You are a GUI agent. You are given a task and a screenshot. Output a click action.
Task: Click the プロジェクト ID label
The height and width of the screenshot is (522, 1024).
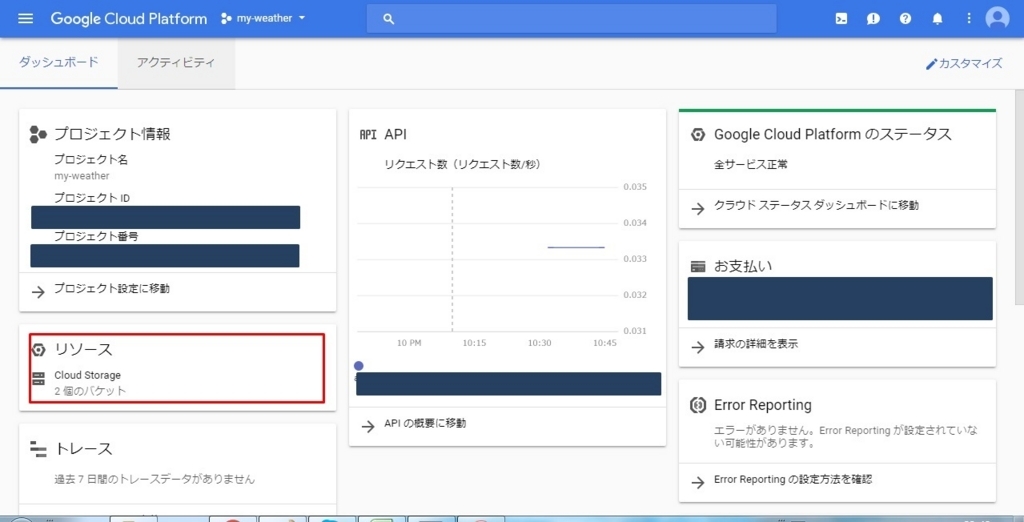click(92, 198)
